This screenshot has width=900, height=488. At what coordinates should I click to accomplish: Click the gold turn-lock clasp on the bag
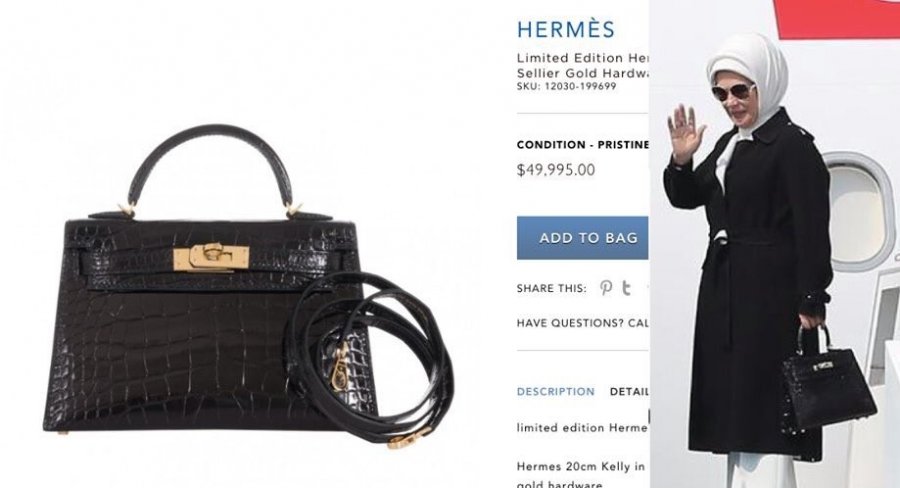(211, 258)
